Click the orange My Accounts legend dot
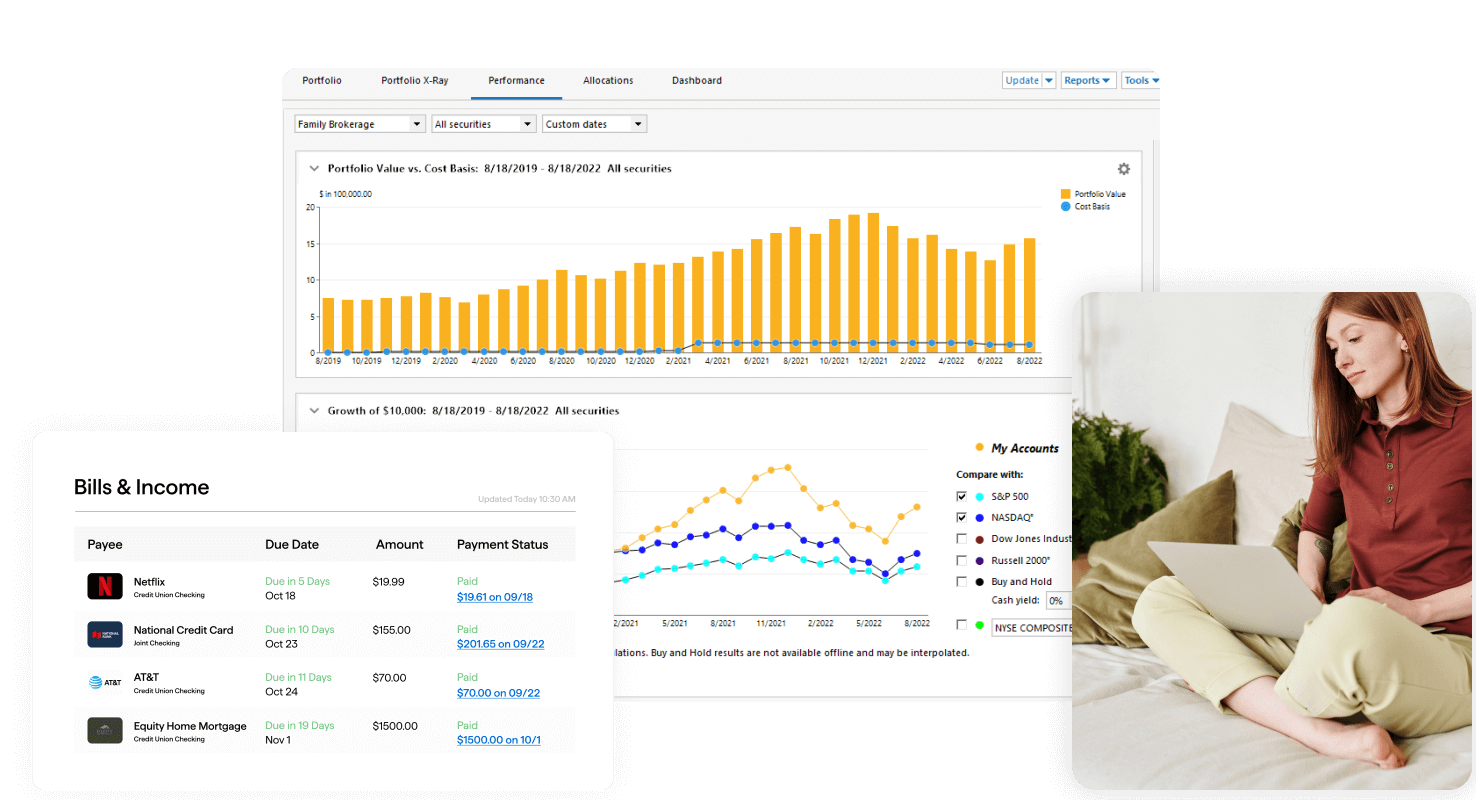1477x800 pixels. point(979,448)
